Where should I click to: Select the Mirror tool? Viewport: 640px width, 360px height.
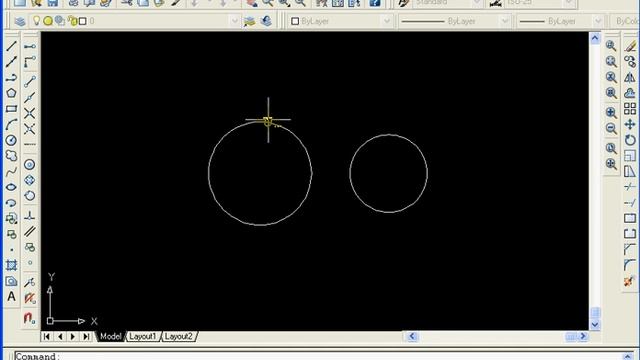(630, 77)
